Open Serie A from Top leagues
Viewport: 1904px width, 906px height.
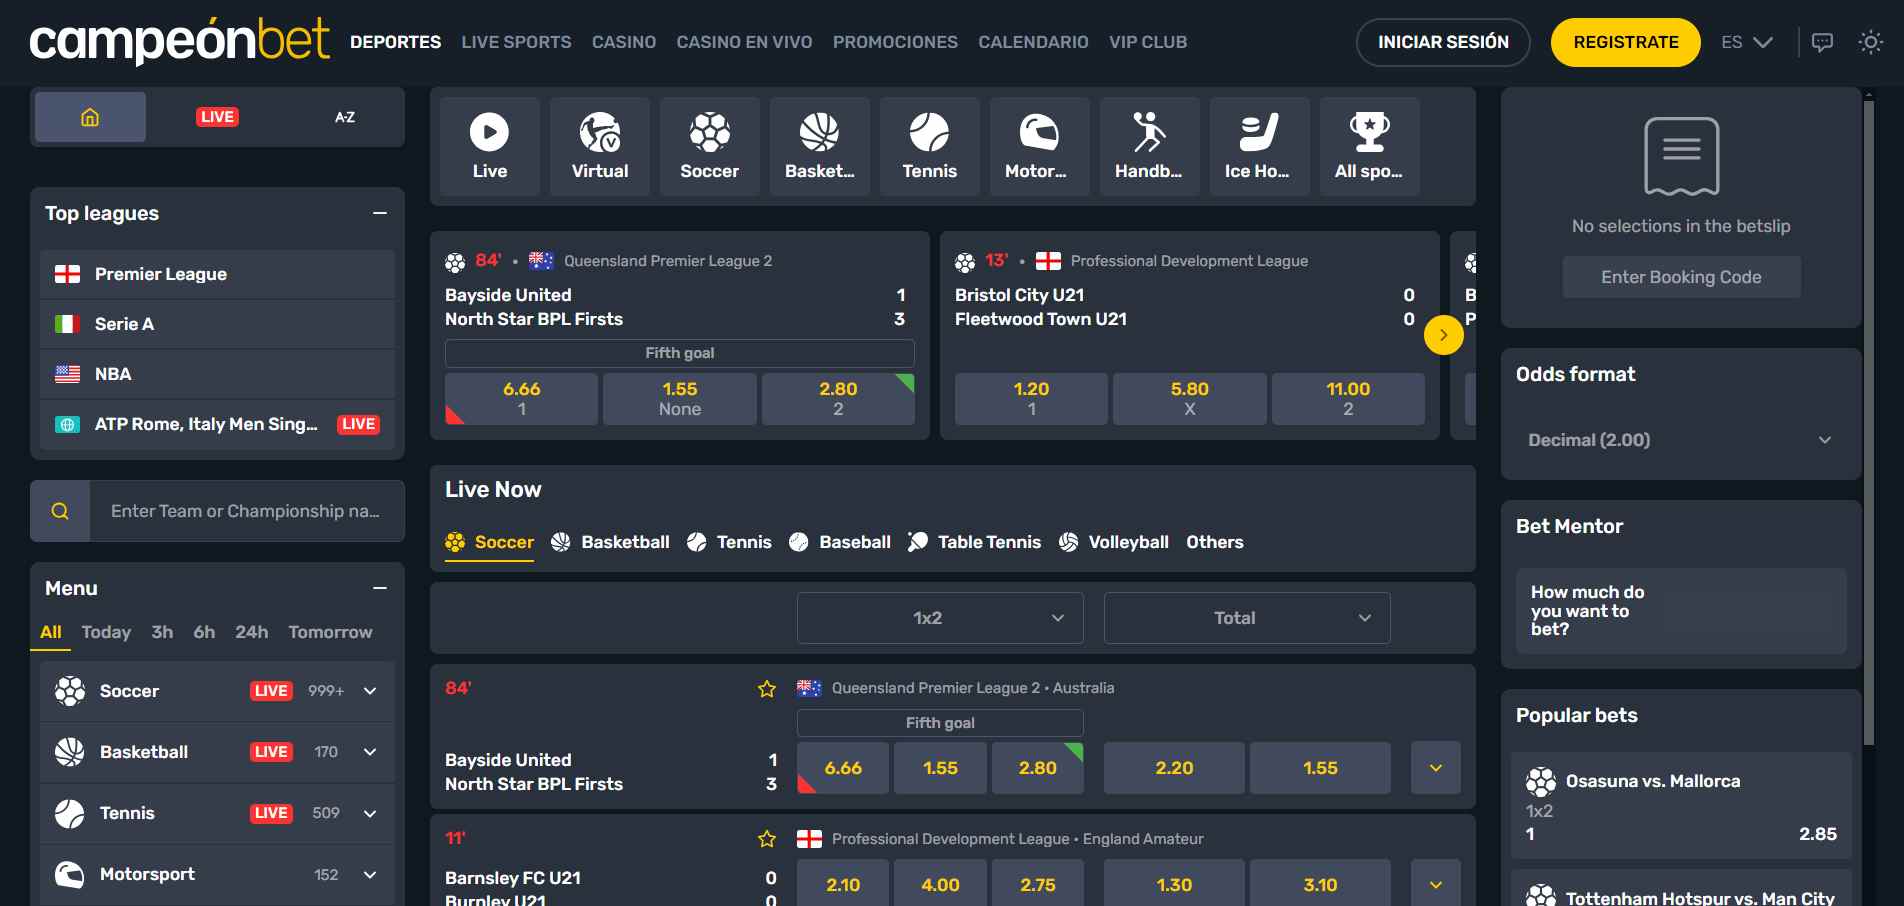point(217,324)
